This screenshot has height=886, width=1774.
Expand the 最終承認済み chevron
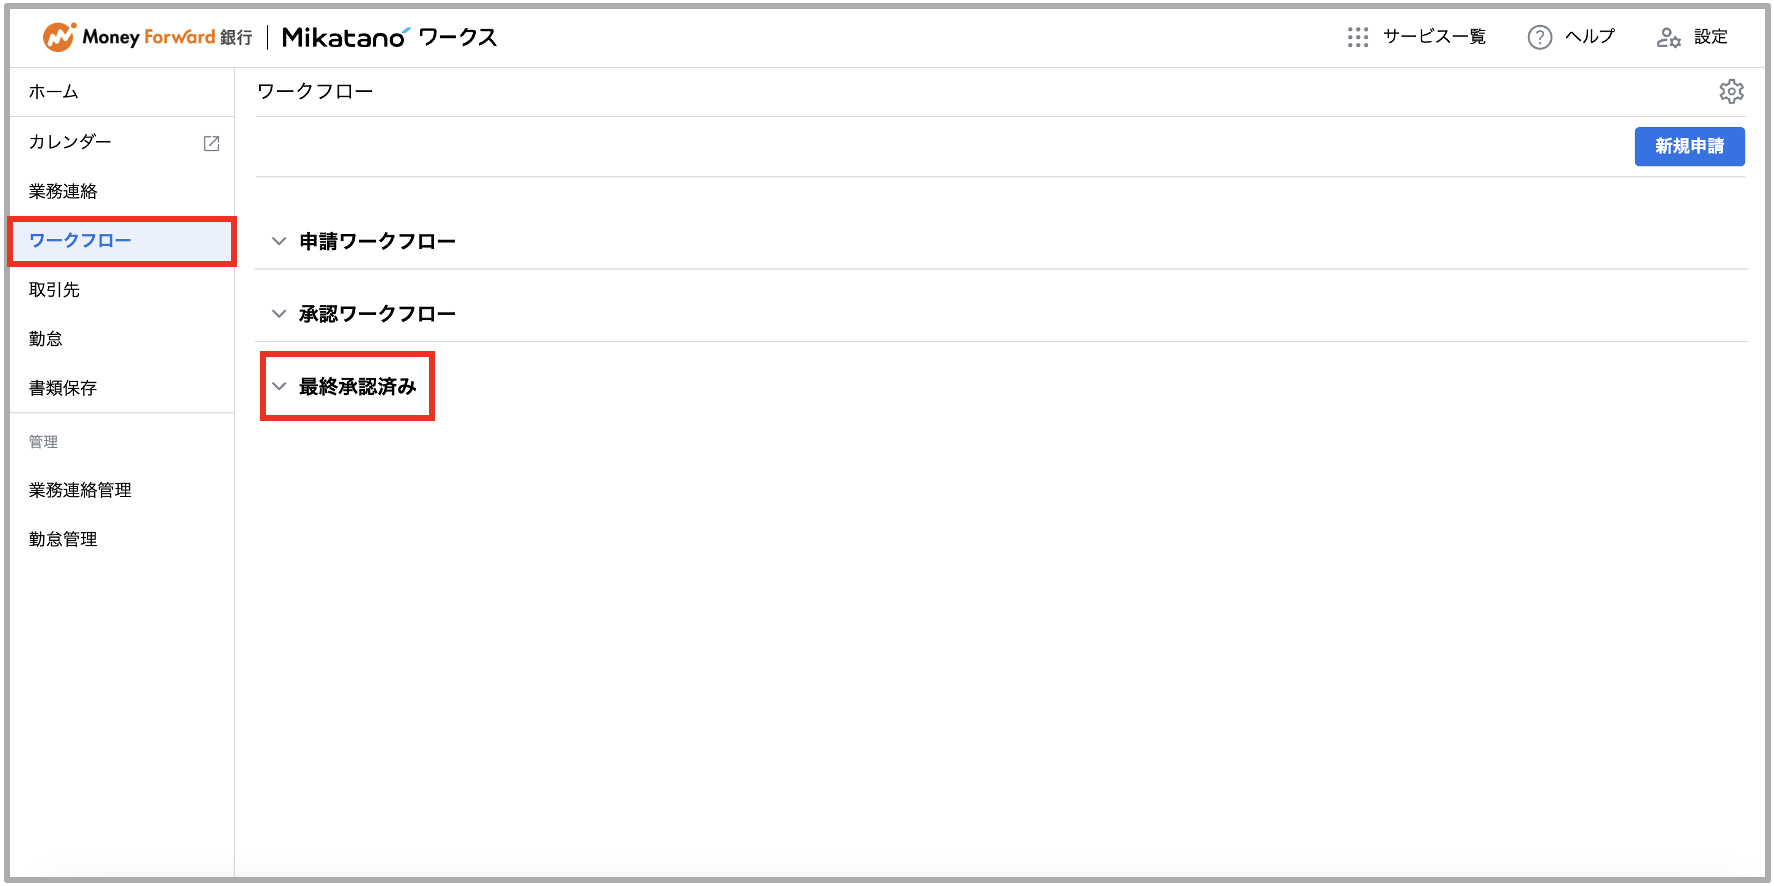pyautogui.click(x=279, y=386)
